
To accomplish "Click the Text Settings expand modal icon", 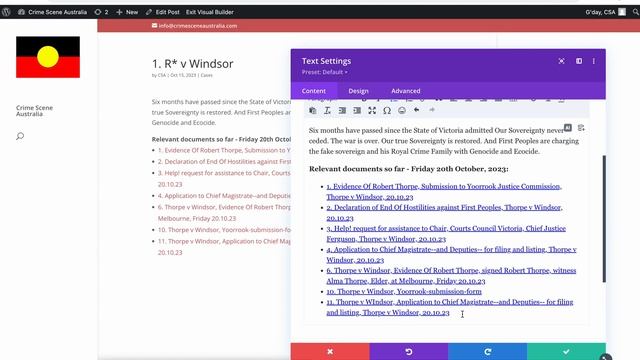I will tap(562, 61).
